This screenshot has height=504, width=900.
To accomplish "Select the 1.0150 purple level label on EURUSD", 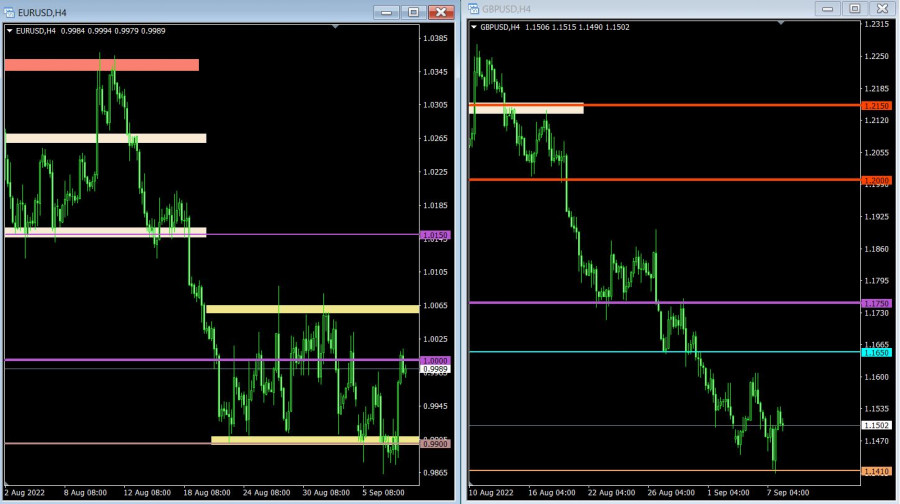I will tap(436, 235).
